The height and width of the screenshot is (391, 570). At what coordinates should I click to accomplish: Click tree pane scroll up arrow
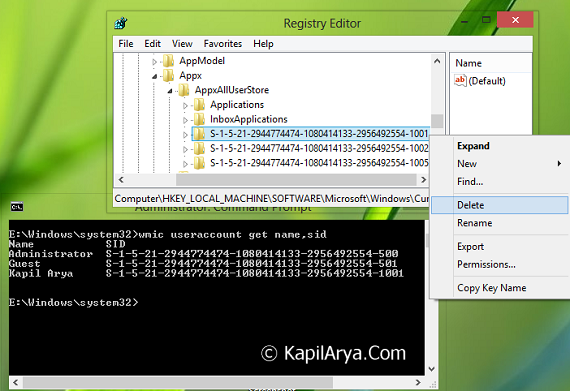coord(437,61)
